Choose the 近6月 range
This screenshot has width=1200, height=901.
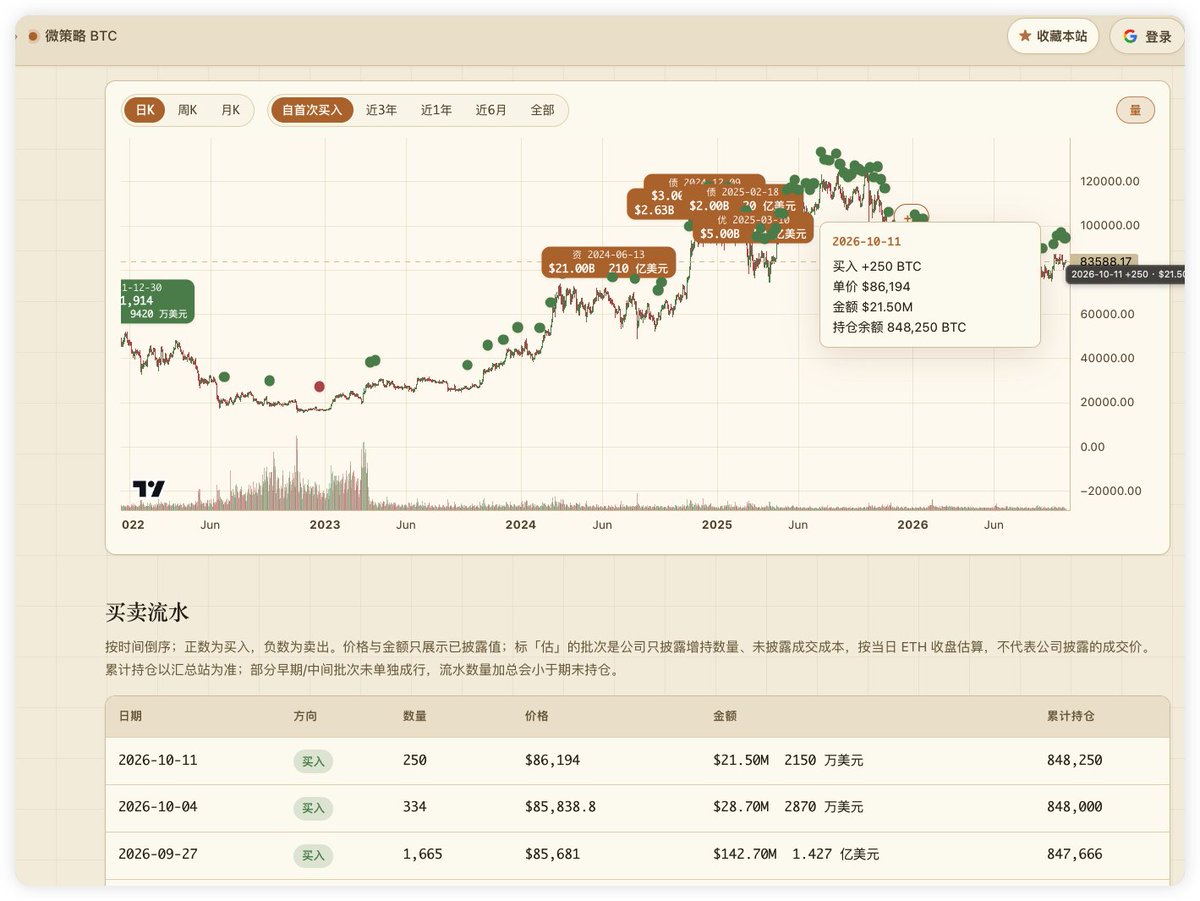(491, 110)
